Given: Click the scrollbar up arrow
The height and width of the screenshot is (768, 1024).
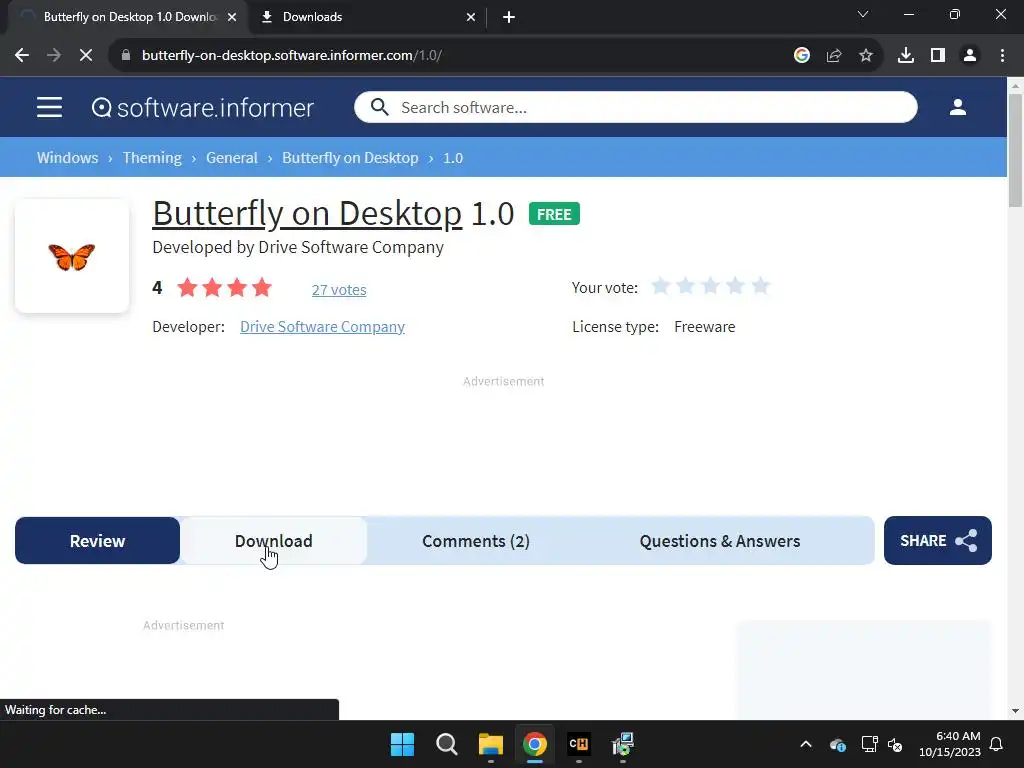Looking at the screenshot, I should coord(1015,86).
